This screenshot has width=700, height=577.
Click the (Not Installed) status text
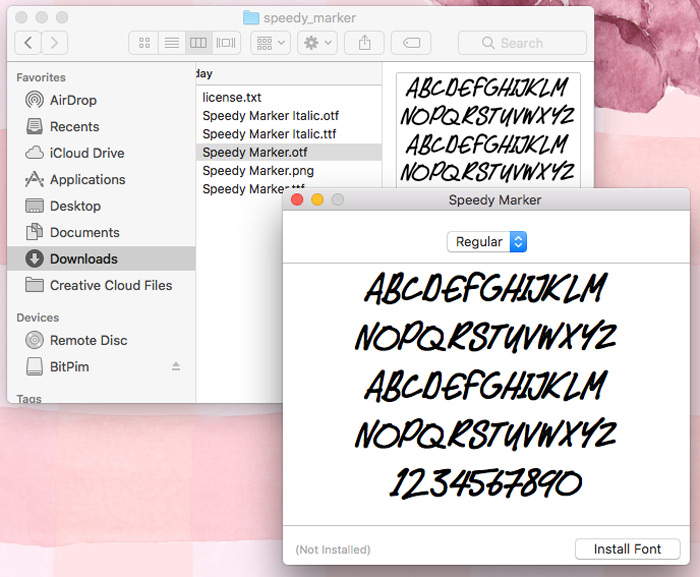pyautogui.click(x=333, y=549)
